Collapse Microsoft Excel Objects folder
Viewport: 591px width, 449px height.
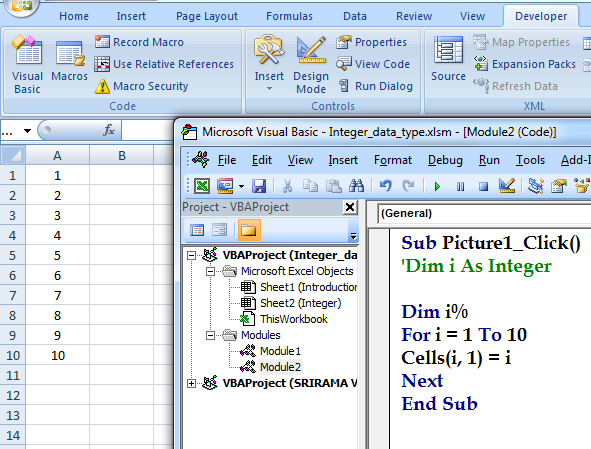[210, 271]
